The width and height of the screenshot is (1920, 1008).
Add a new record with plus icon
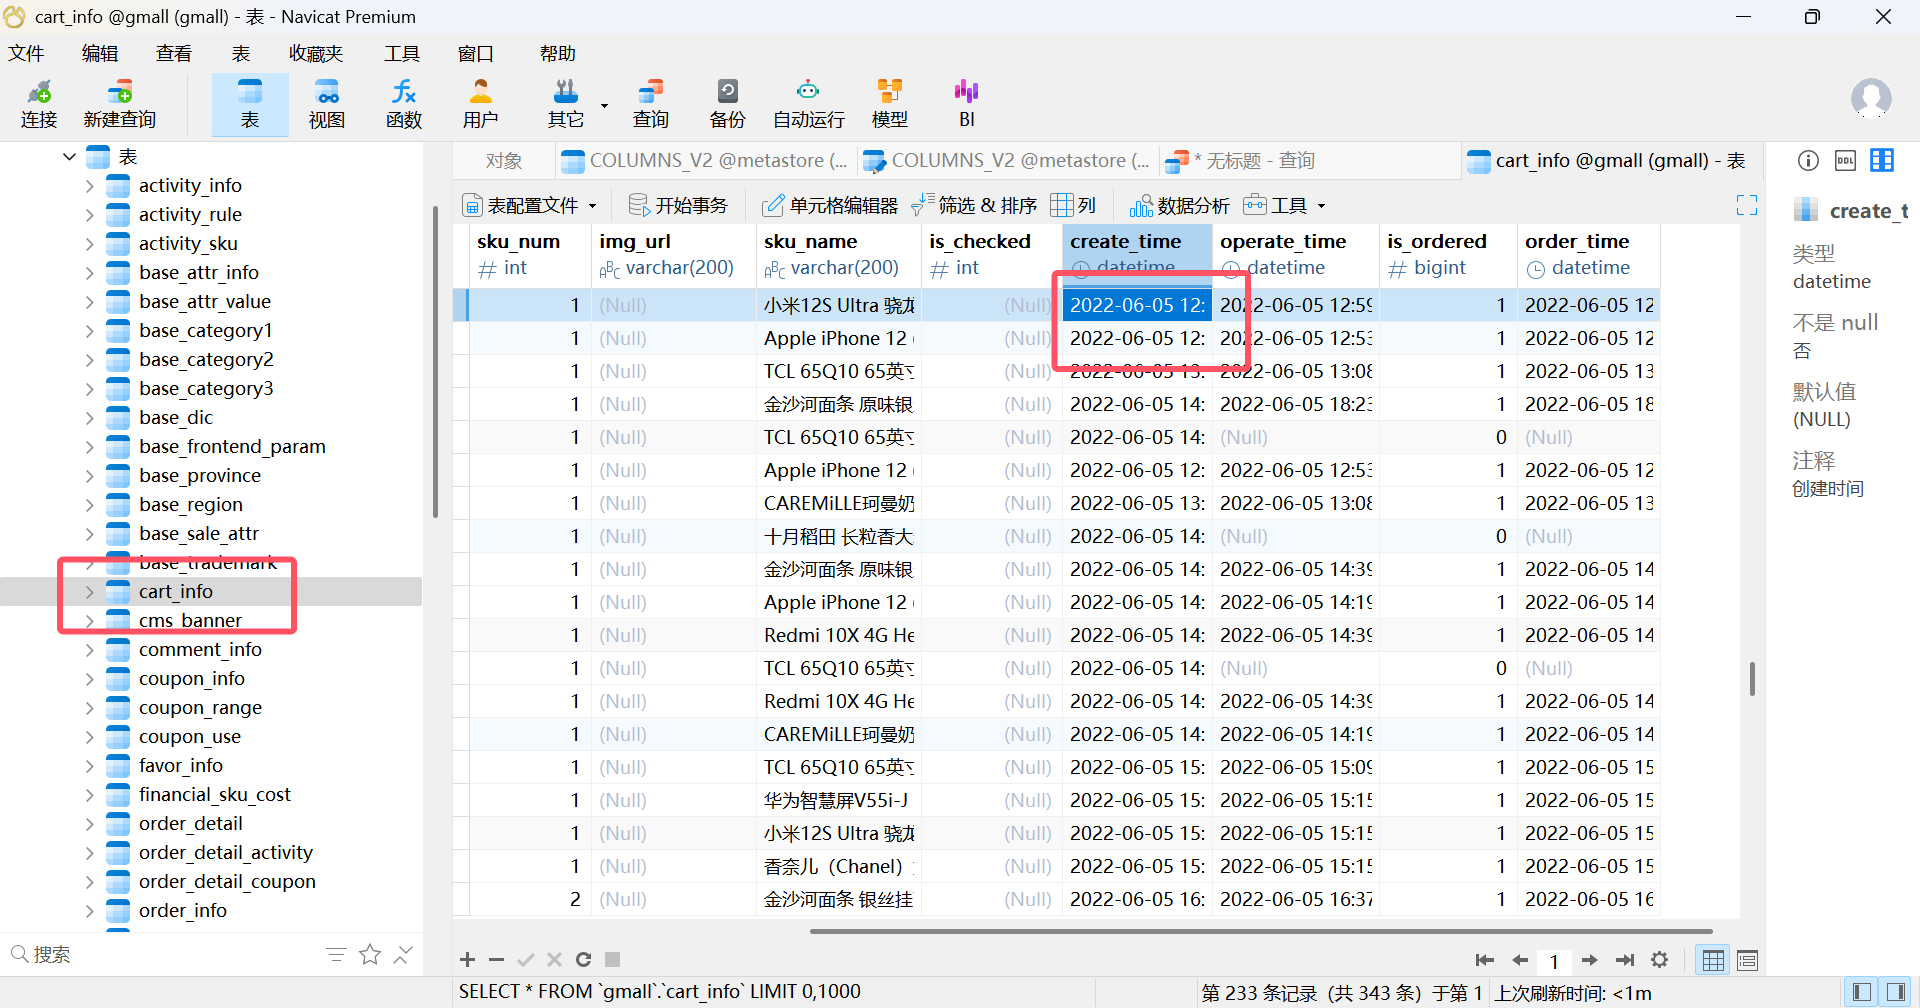467,960
